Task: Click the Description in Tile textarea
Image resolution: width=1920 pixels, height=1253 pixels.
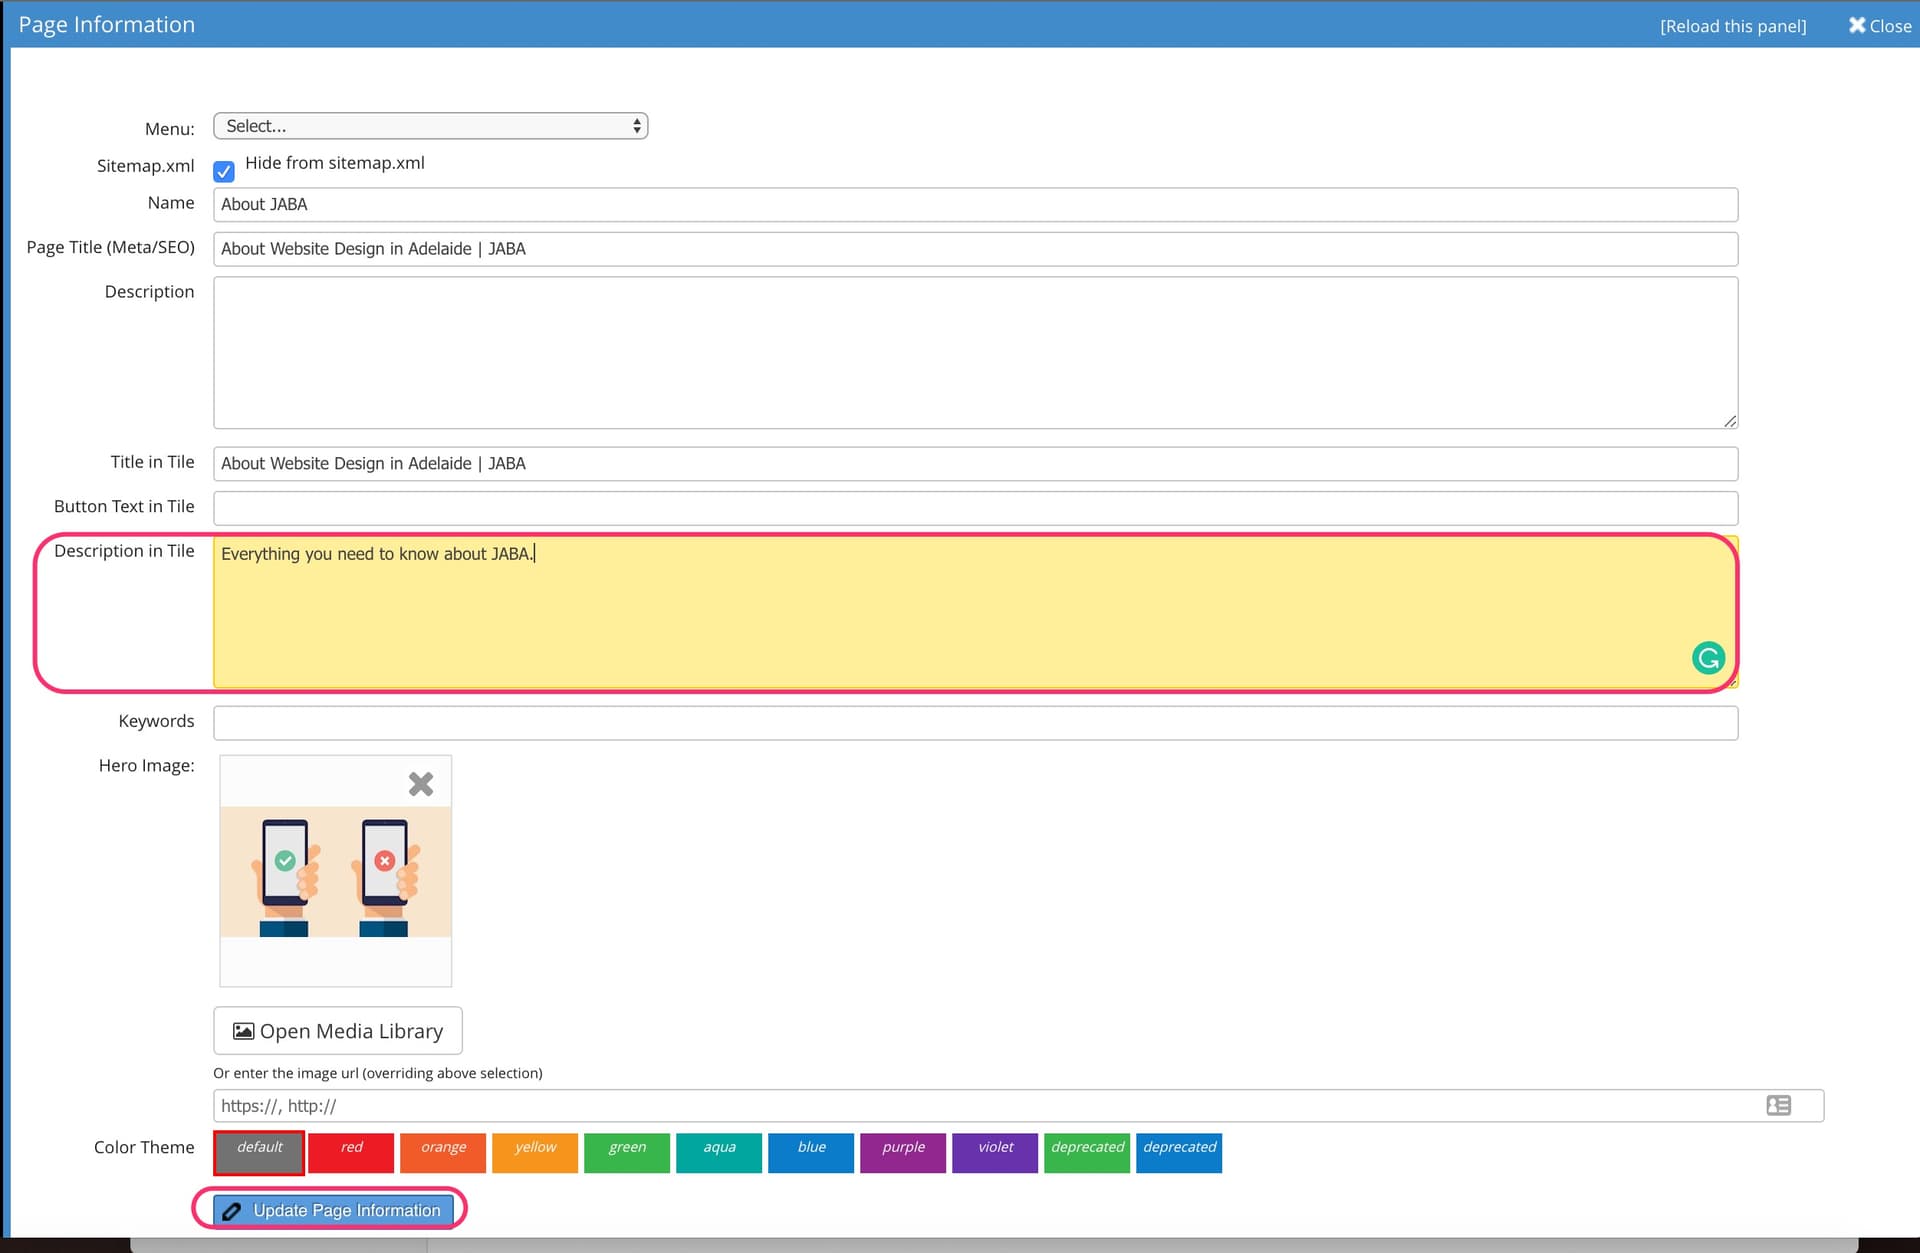Action: [975, 612]
